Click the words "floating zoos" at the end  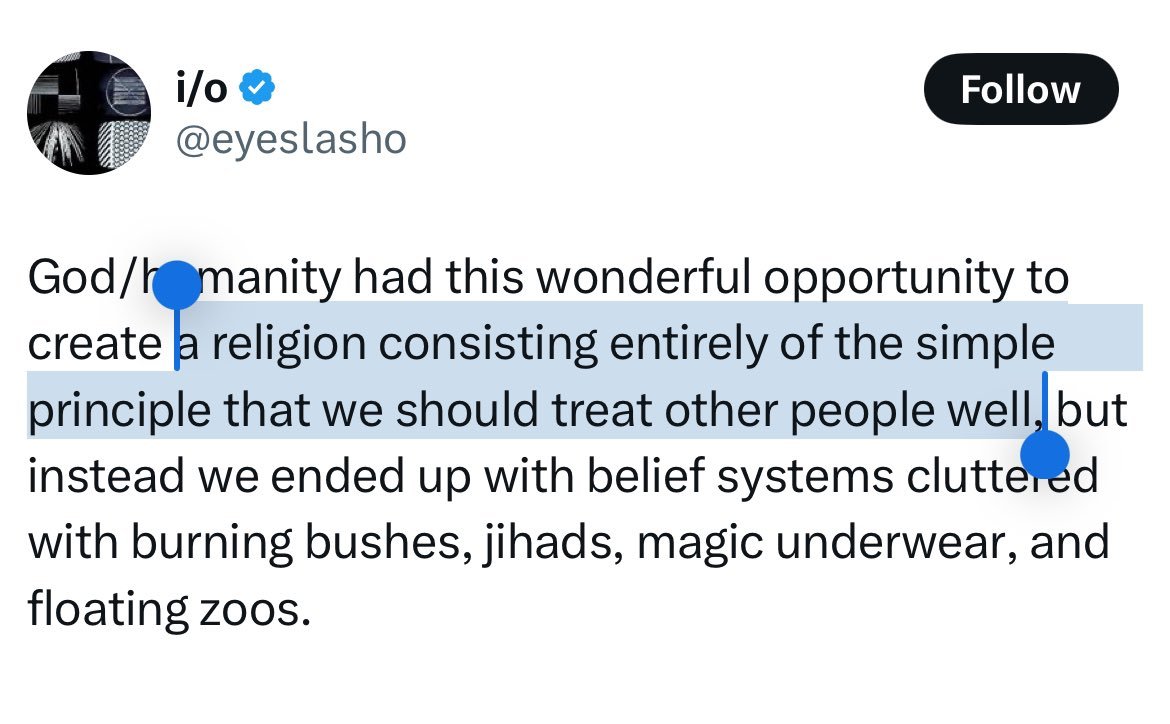click(169, 610)
